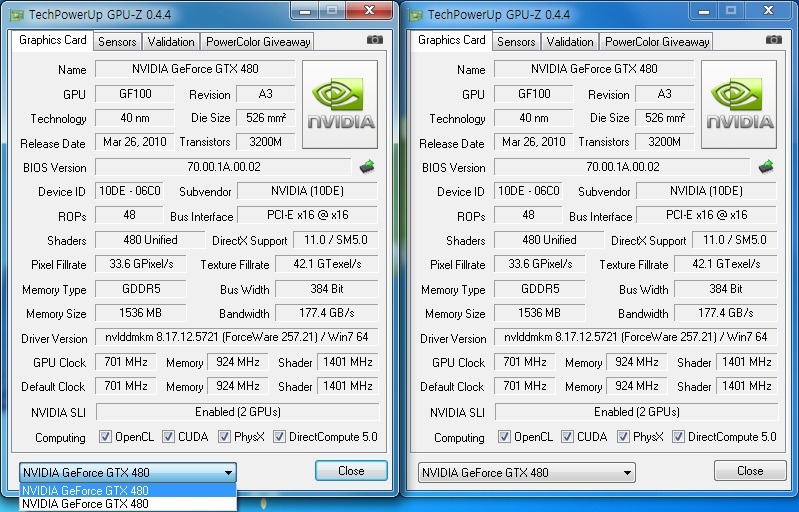799x512 pixels.
Task: Click GPU value GF100 in left window
Action: [135, 94]
